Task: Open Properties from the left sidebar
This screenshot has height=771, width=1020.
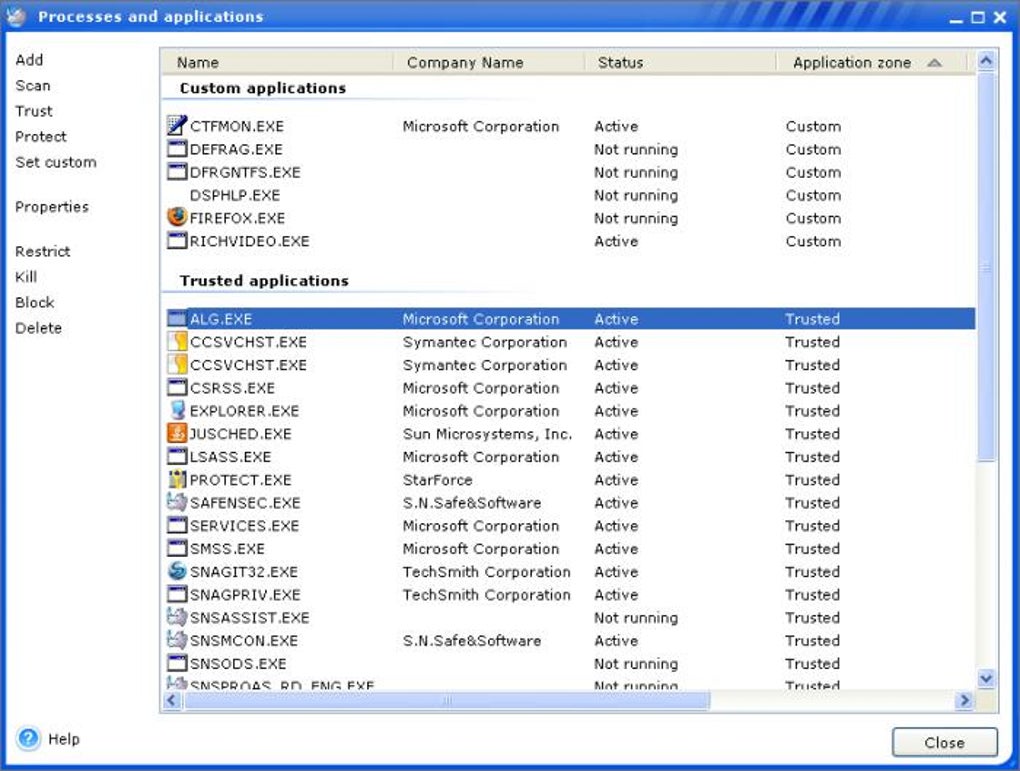Action: (x=52, y=207)
